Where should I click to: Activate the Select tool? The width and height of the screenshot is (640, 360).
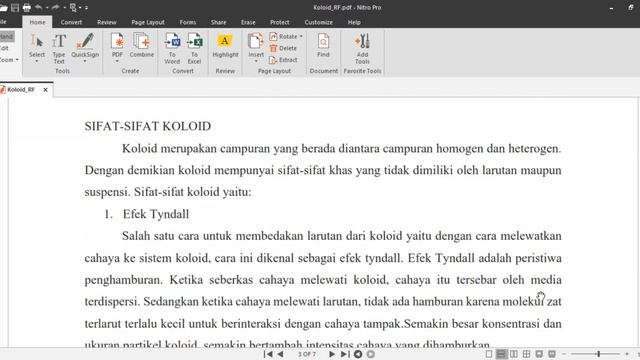coord(37,45)
